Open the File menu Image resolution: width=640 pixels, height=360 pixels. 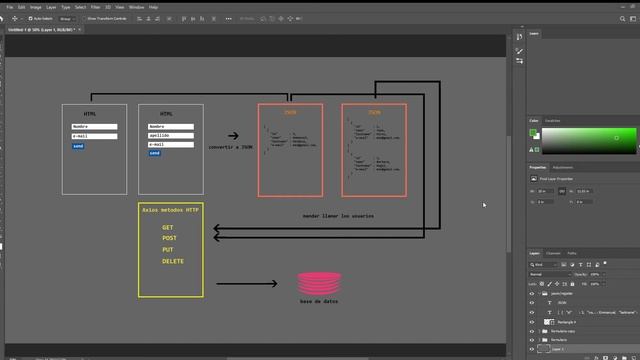(9, 7)
